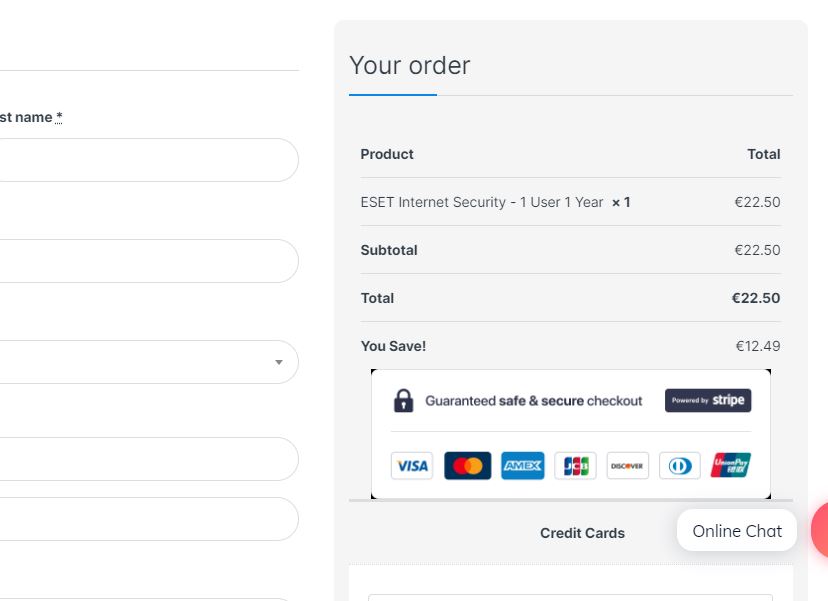Click the You Save €12.49 amount
Image resolution: width=828 pixels, height=601 pixels.
(x=757, y=346)
